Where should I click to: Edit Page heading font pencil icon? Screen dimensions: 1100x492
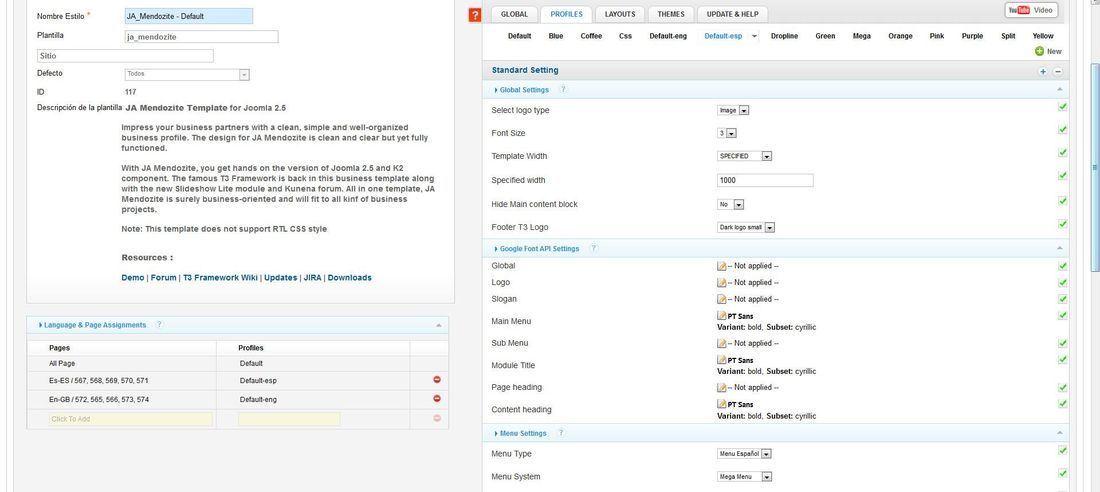[721, 388]
